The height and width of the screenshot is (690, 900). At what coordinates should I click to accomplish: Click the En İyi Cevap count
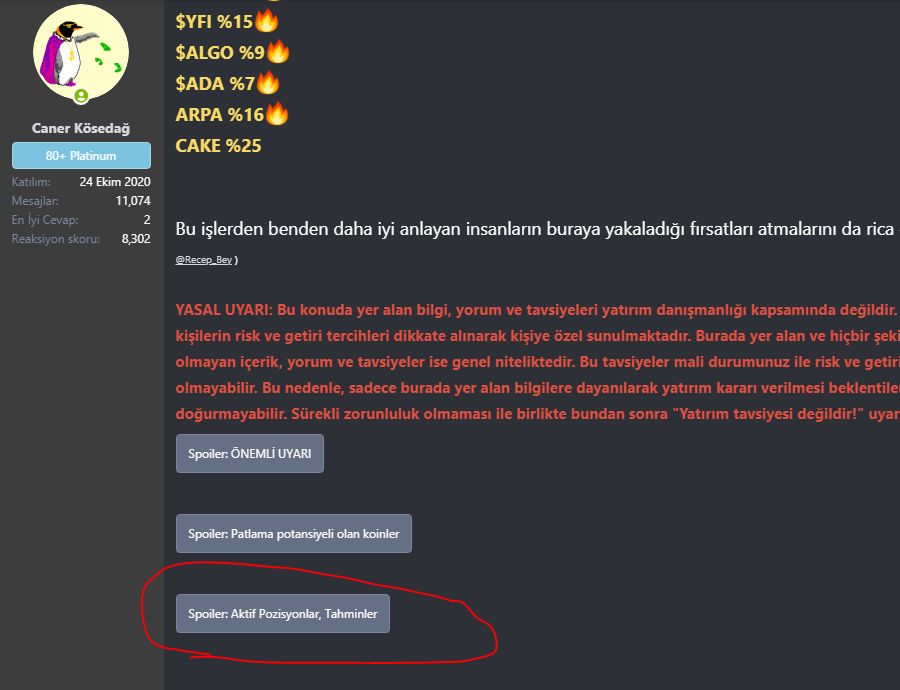point(147,220)
